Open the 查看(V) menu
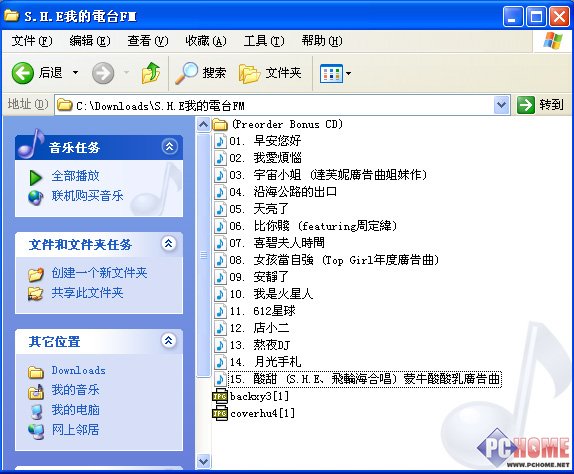Viewport: 574px width, 474px height. (148, 40)
